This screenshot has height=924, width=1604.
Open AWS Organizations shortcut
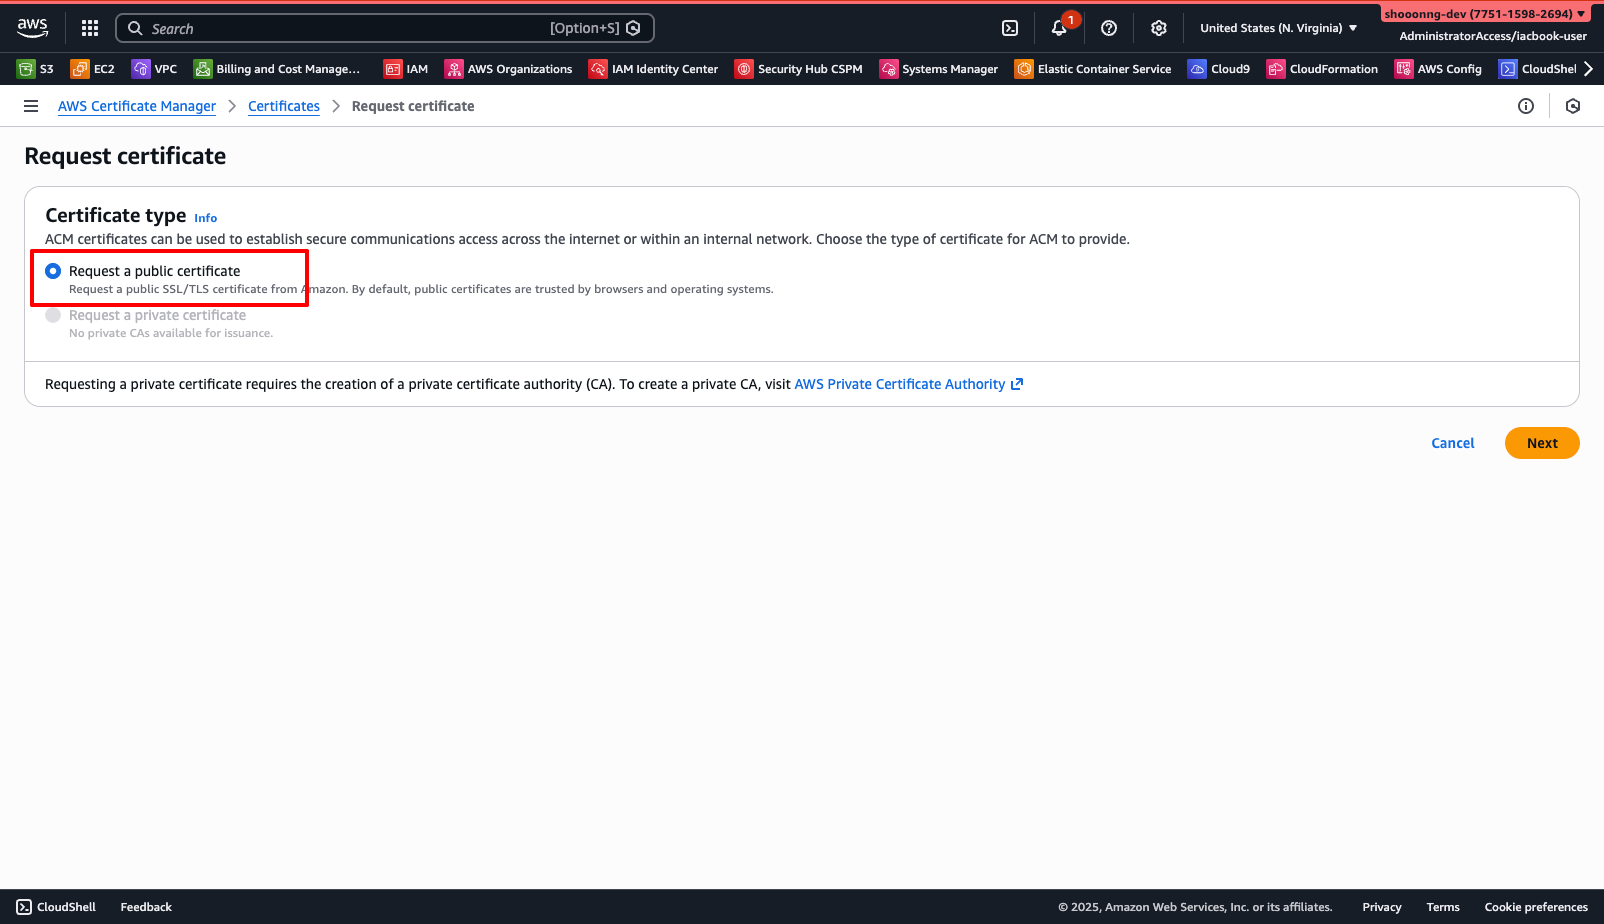point(509,69)
